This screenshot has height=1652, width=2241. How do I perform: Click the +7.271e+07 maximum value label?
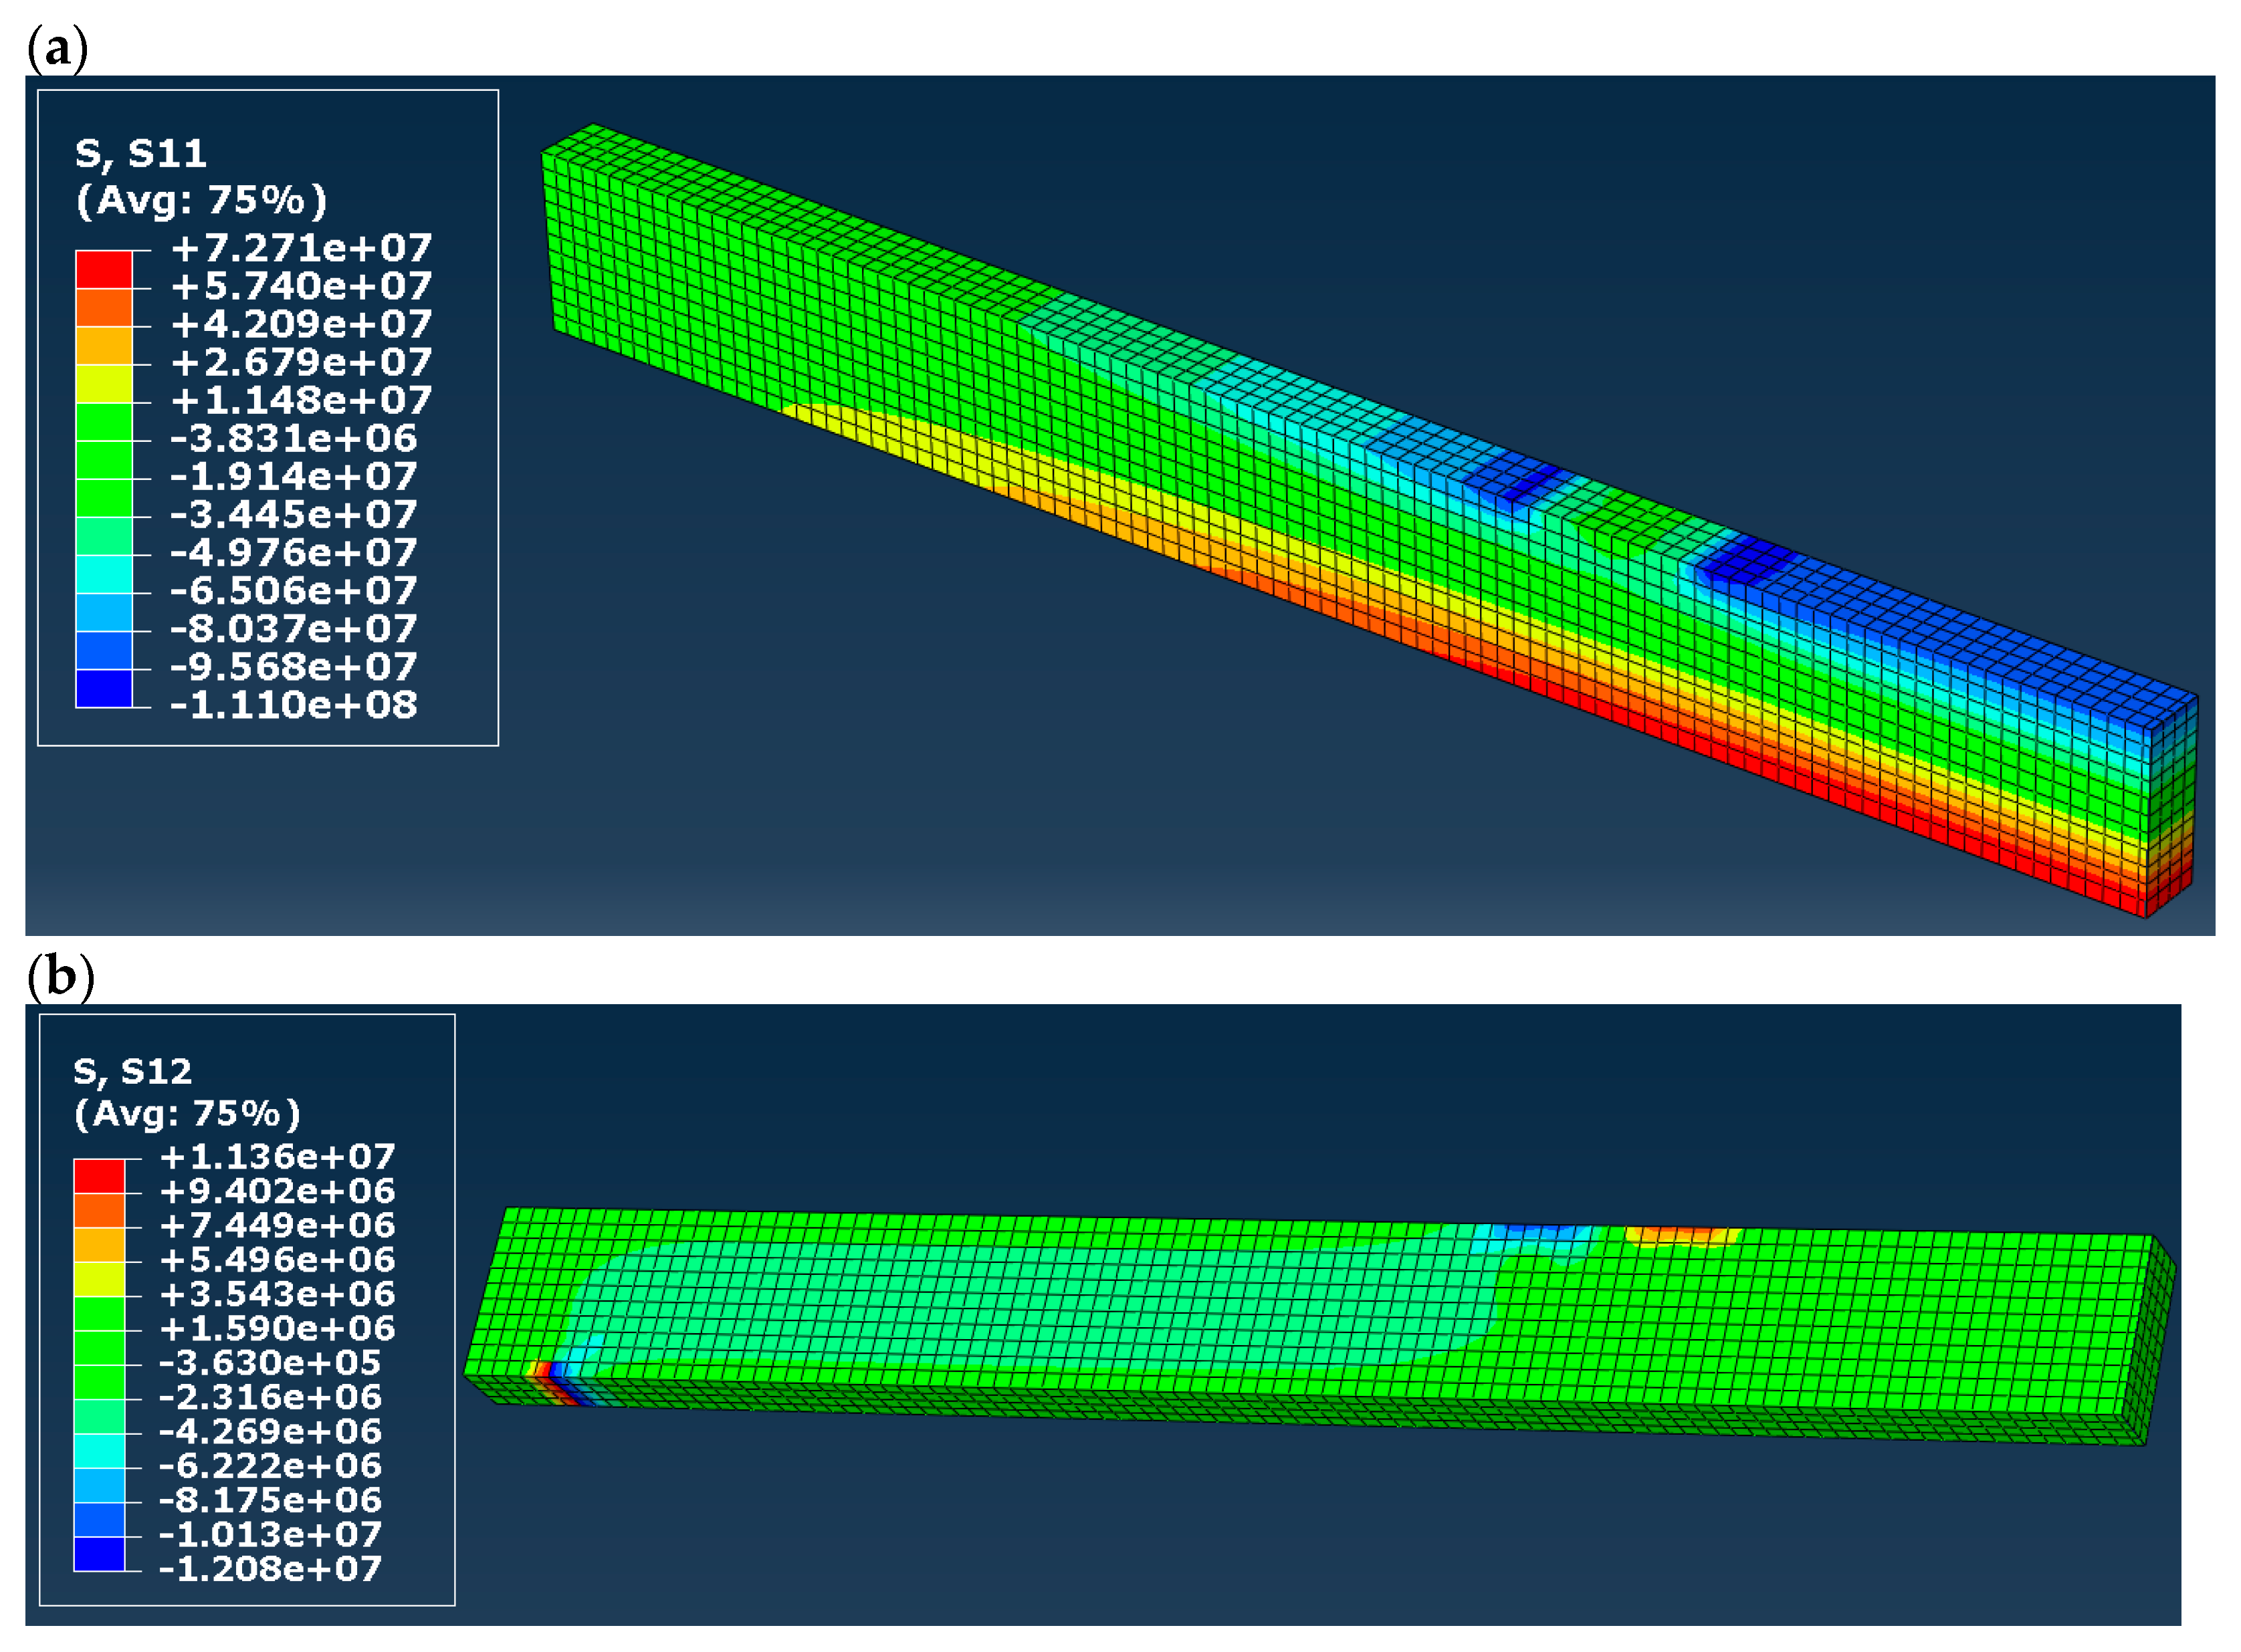(x=301, y=247)
